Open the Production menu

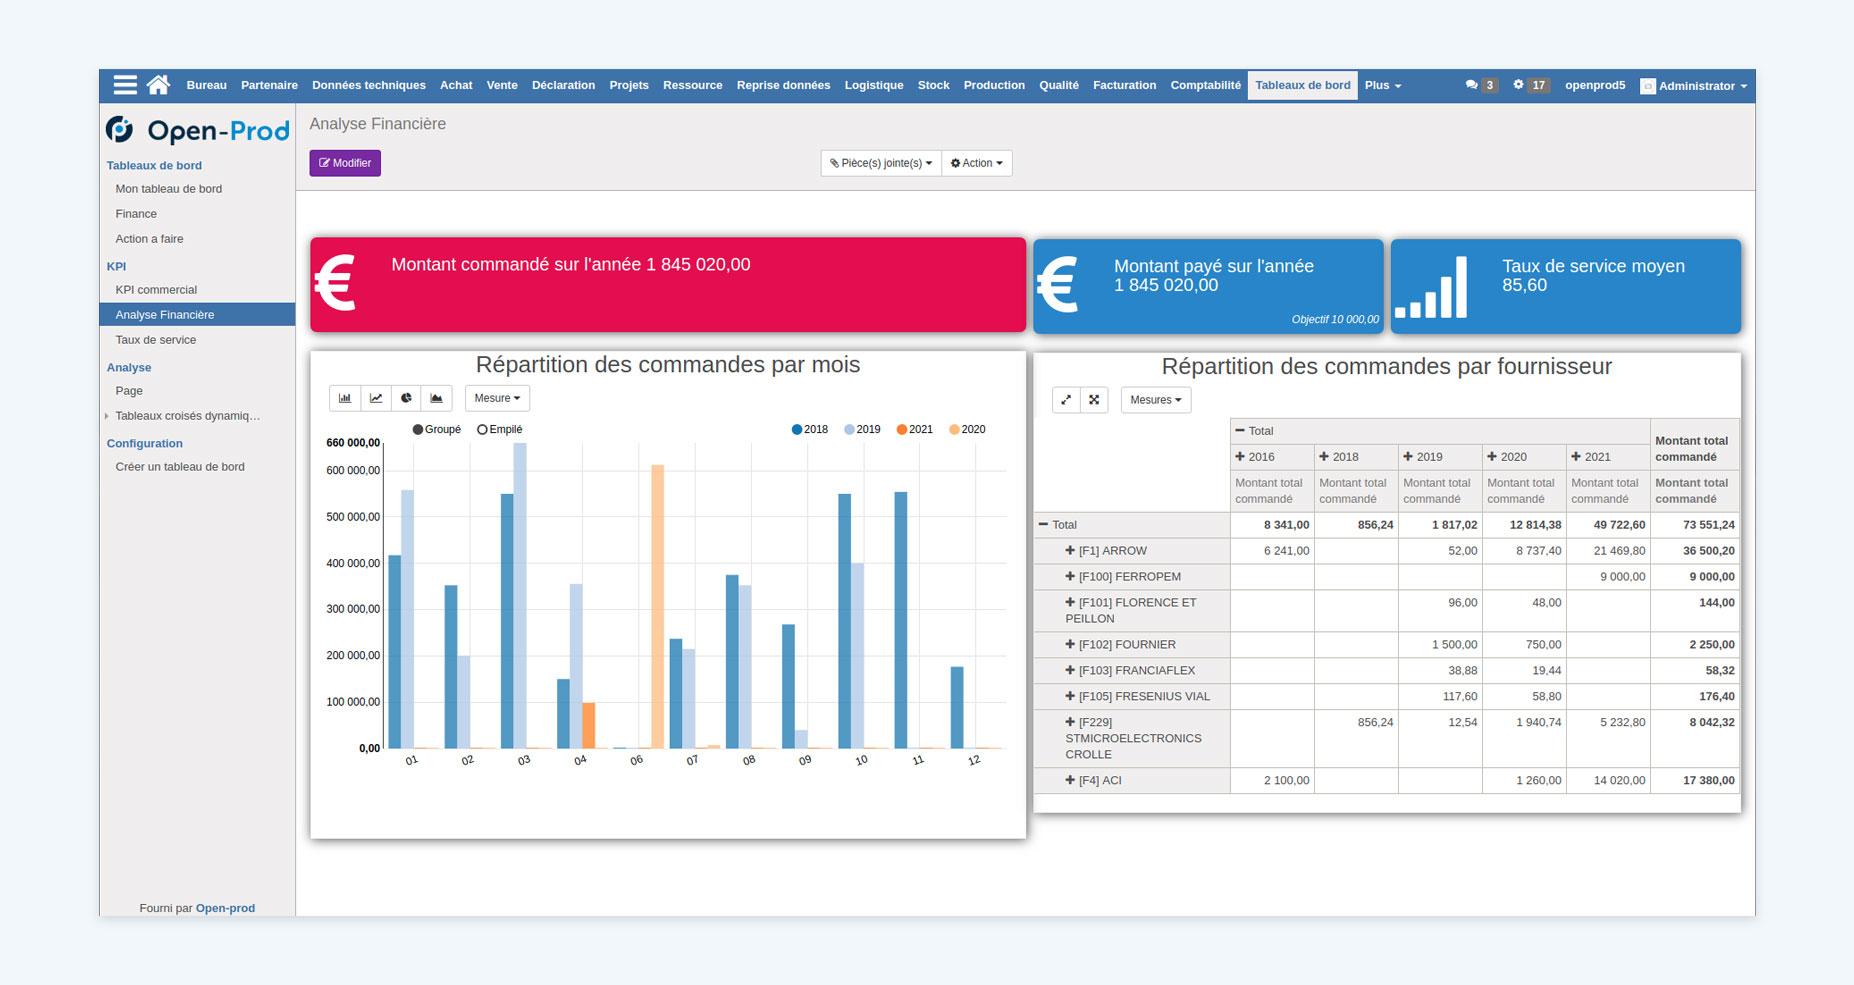994,85
